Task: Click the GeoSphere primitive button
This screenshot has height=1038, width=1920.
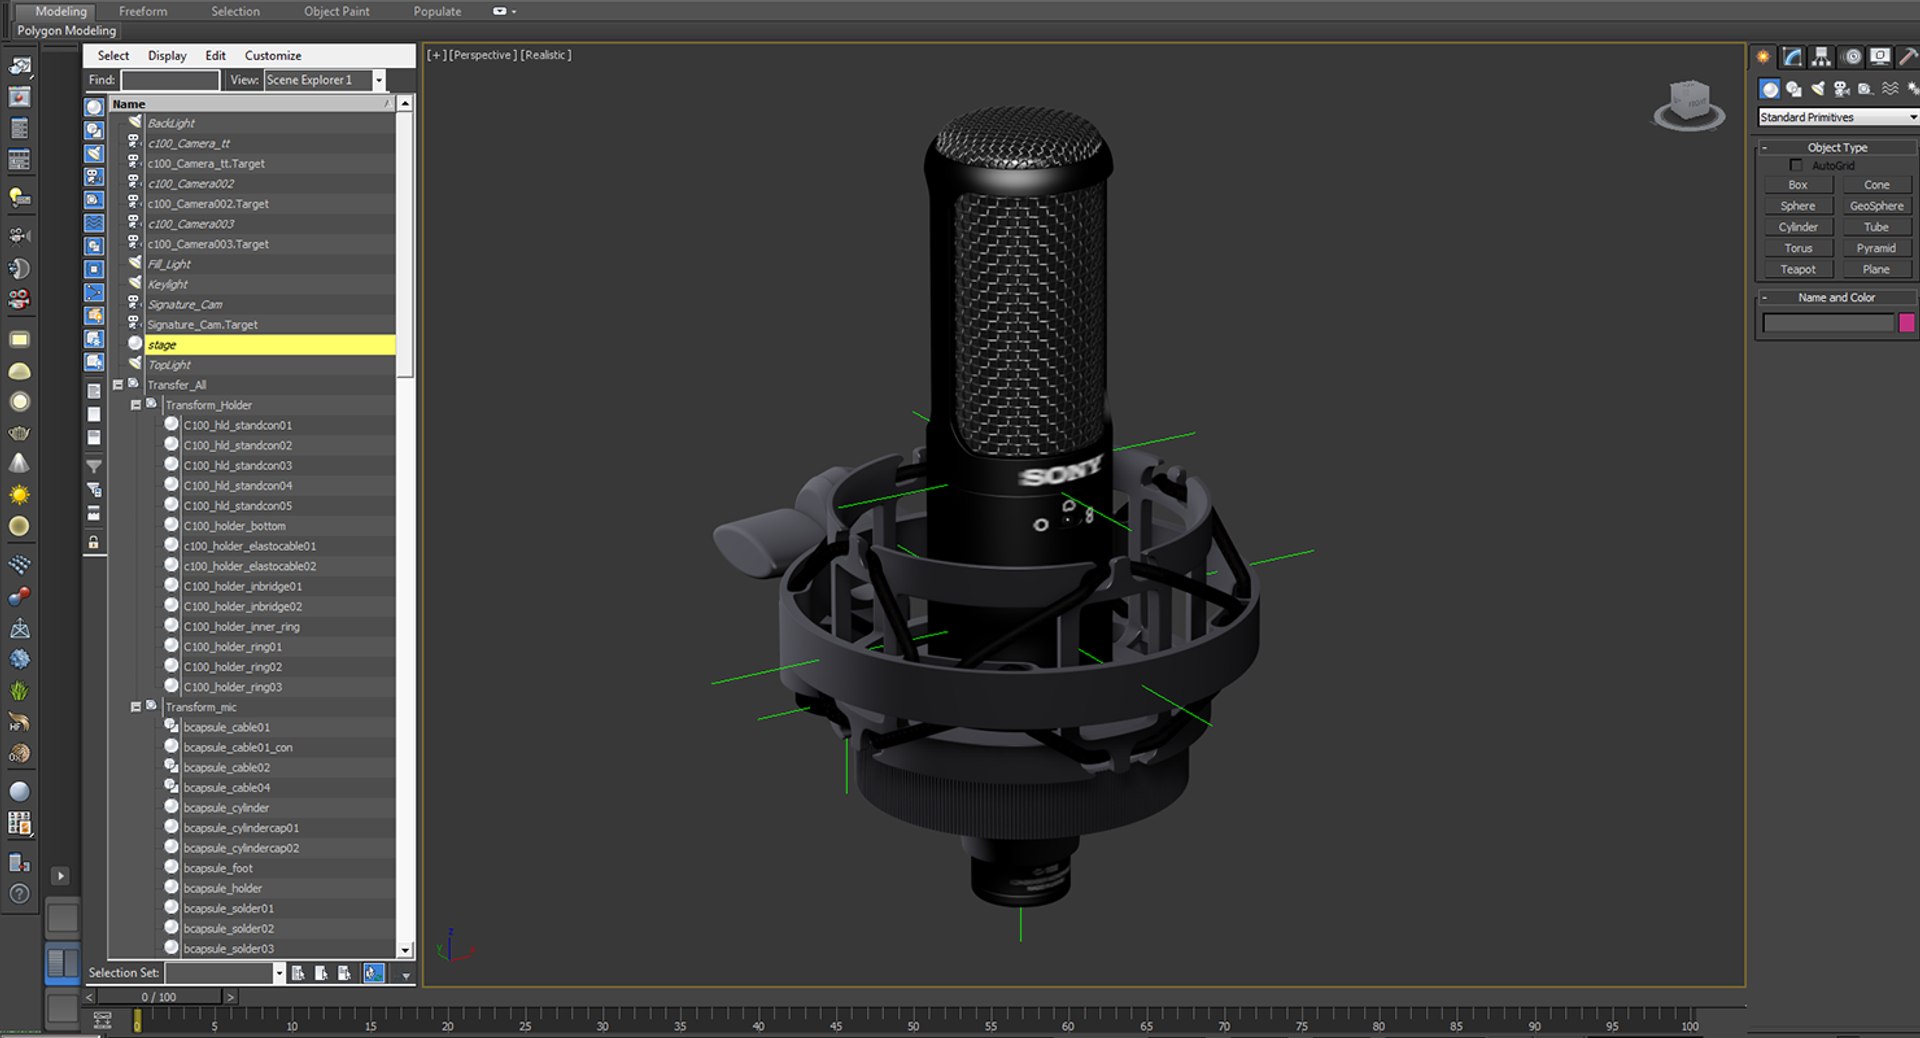Action: tap(1876, 206)
